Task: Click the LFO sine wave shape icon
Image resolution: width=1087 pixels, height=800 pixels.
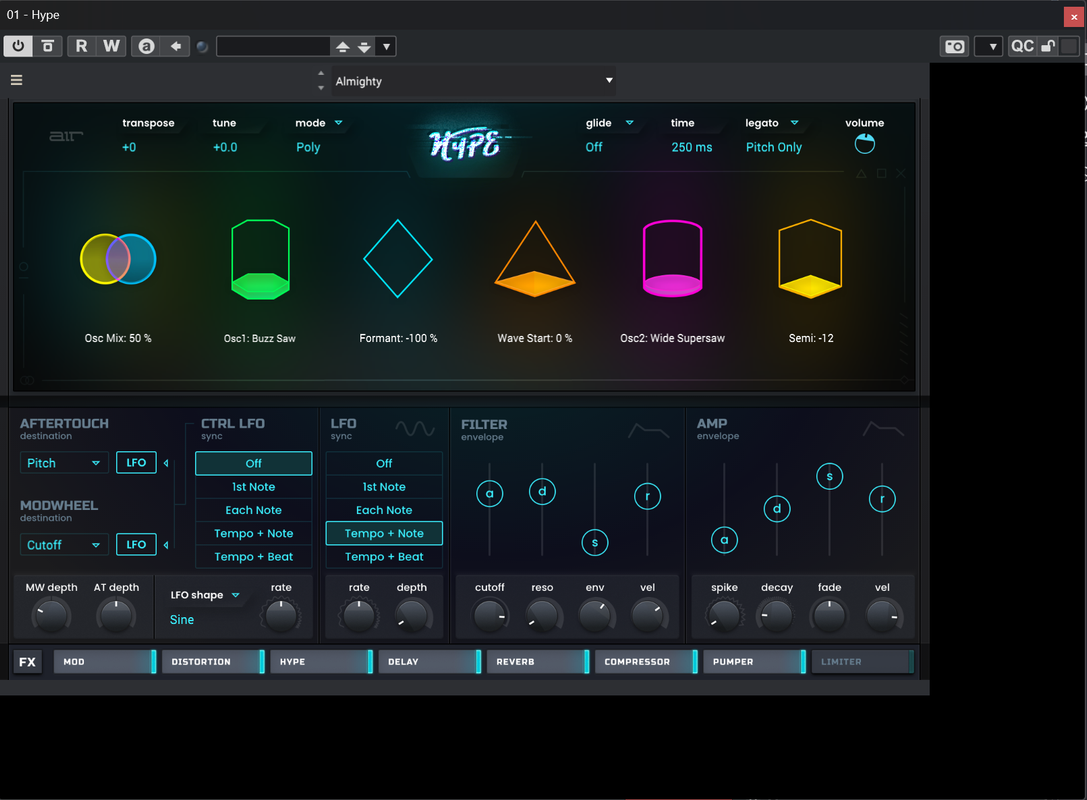Action: point(415,429)
